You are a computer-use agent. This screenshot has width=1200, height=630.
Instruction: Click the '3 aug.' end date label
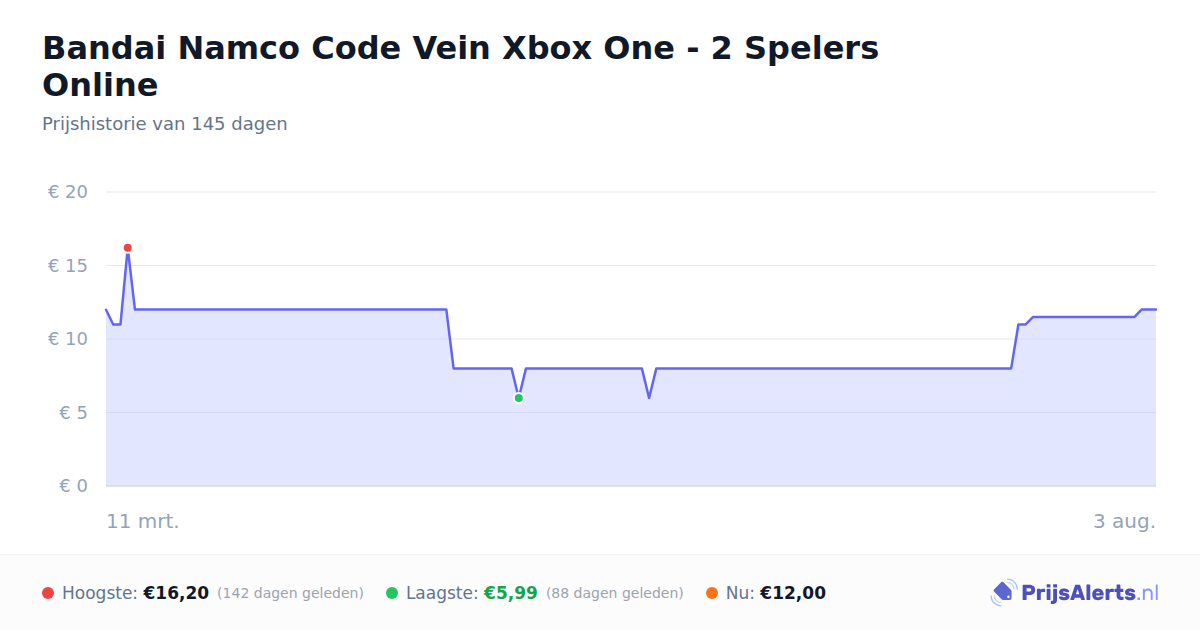pos(1125,522)
